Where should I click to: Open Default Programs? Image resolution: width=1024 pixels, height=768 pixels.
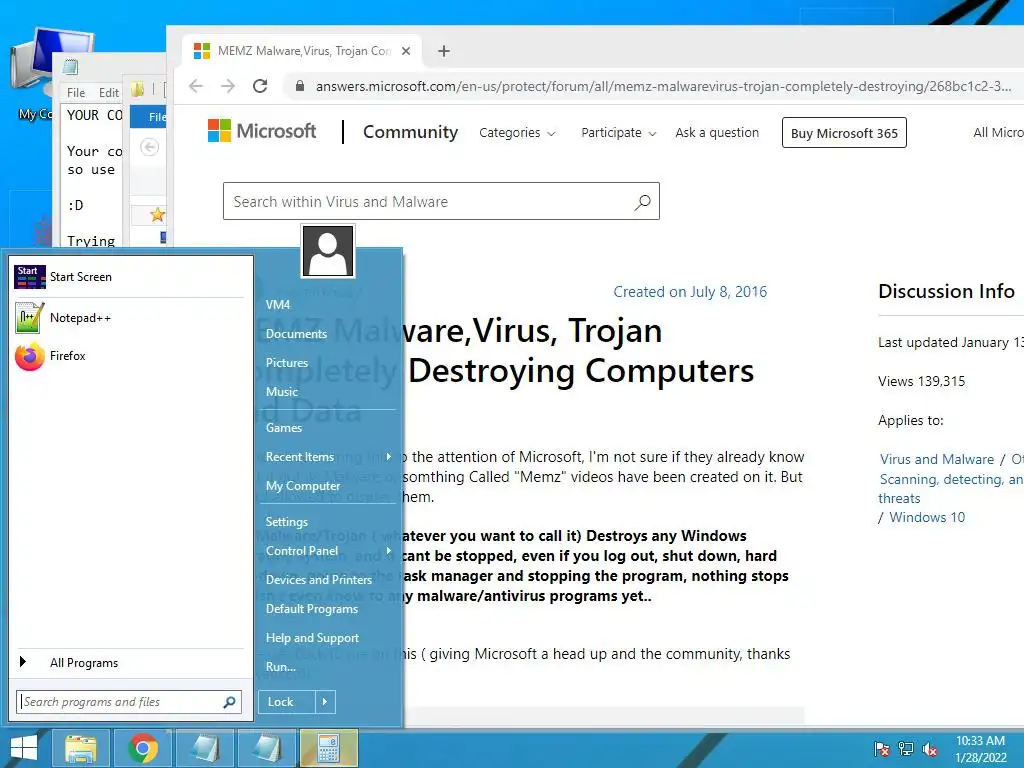click(312, 609)
